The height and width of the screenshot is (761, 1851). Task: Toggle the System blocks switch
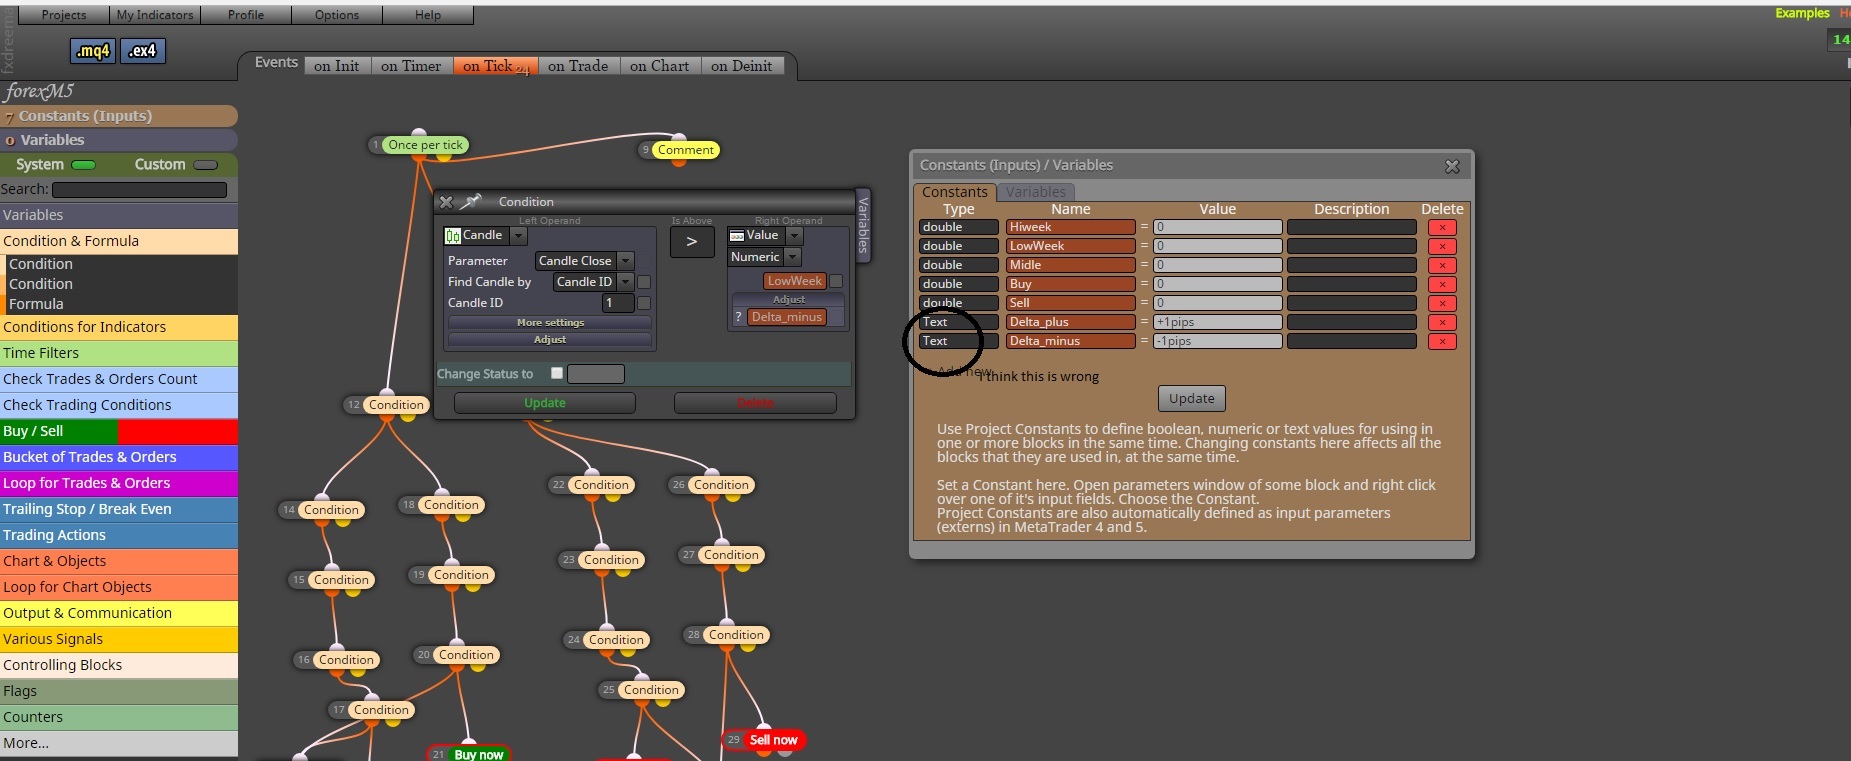point(84,165)
